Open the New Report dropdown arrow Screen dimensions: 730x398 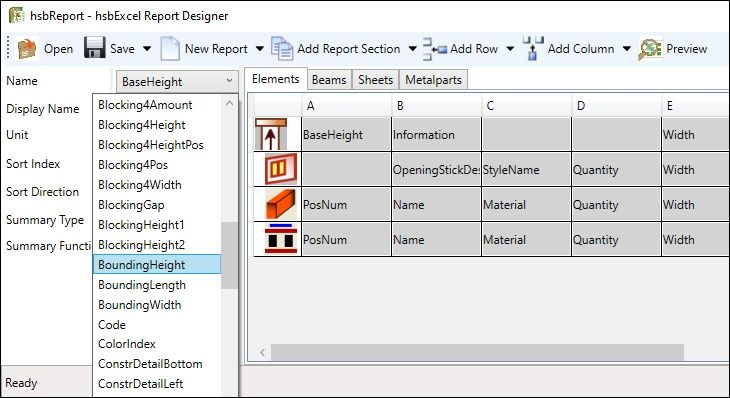(x=260, y=49)
